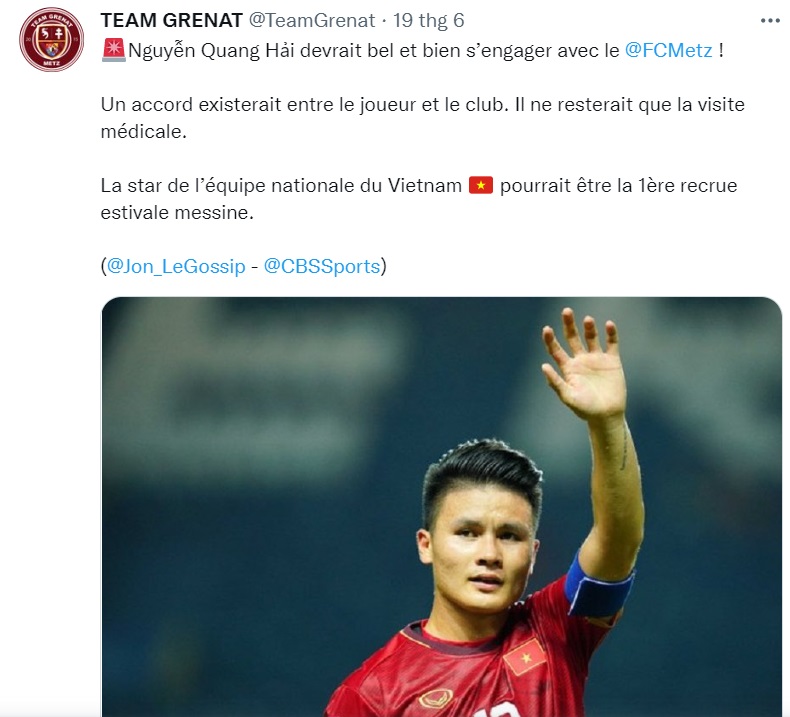Image resolution: width=790 pixels, height=717 pixels.
Task: Click the raised hand in the photo
Action: tap(583, 363)
